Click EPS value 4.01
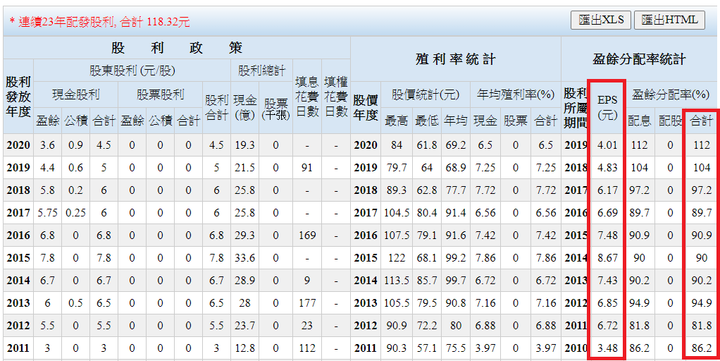Image resolution: width=720 pixels, height=361 pixels. click(x=607, y=146)
